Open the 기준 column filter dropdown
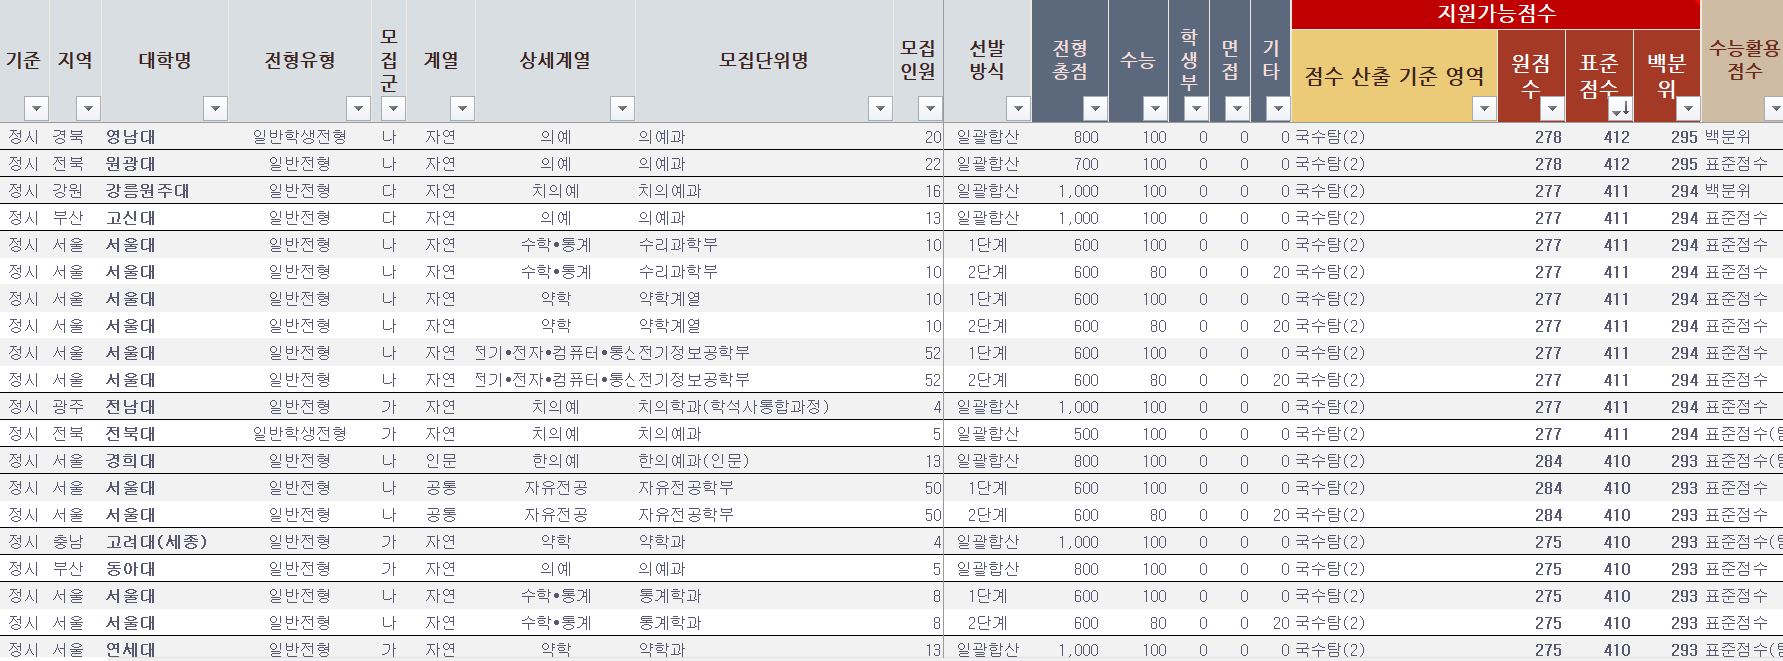The height and width of the screenshot is (661, 1783). pos(36,108)
